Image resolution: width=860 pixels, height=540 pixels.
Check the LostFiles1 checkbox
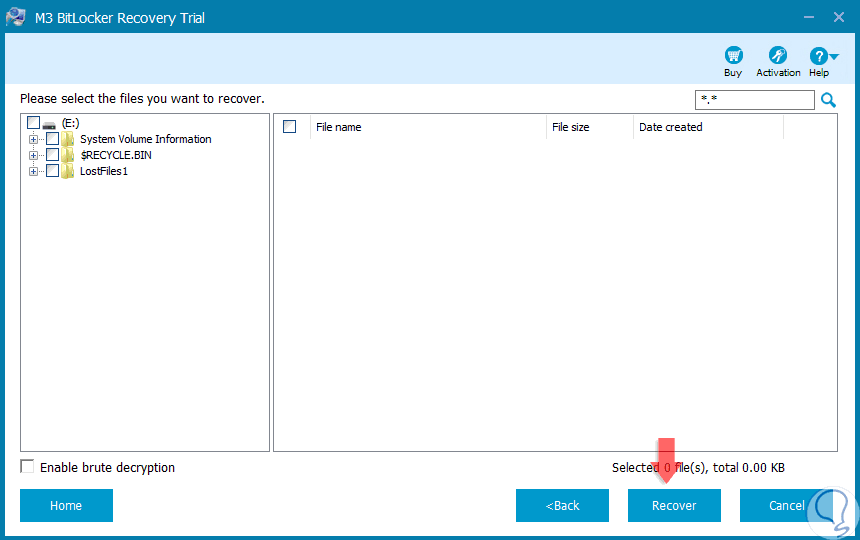click(52, 170)
